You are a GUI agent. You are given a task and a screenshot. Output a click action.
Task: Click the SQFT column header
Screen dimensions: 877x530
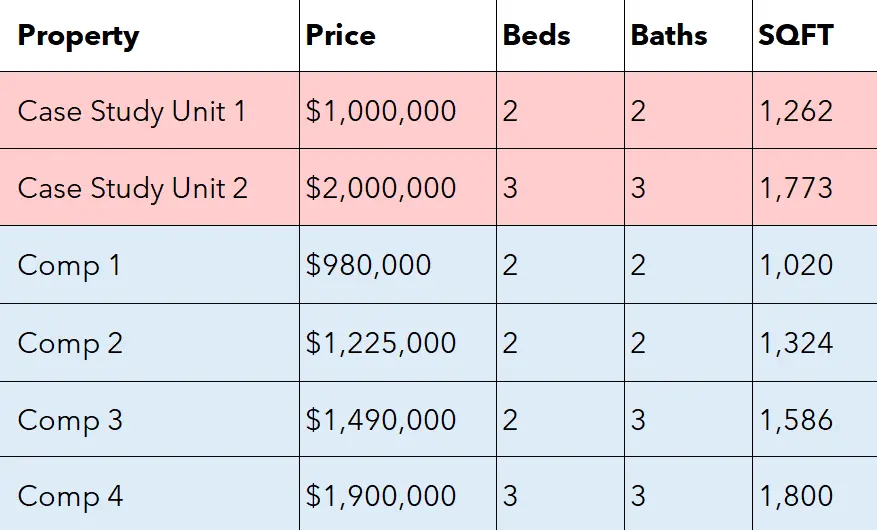[x=796, y=36]
